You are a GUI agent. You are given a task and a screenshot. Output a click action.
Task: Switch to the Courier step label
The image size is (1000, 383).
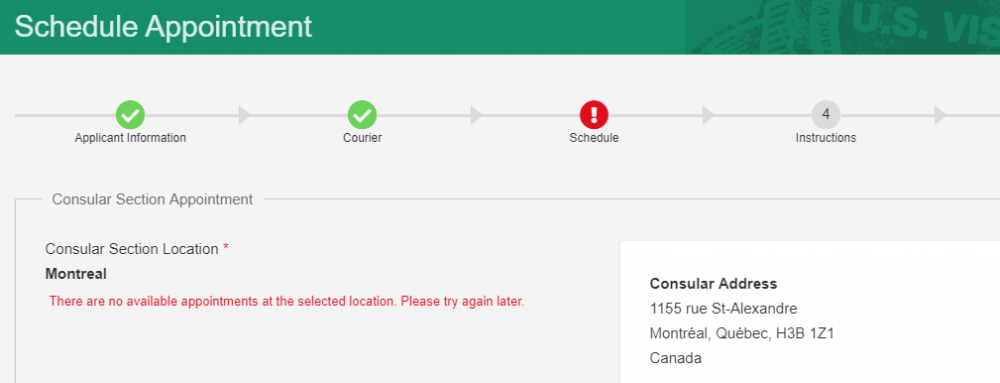(362, 138)
